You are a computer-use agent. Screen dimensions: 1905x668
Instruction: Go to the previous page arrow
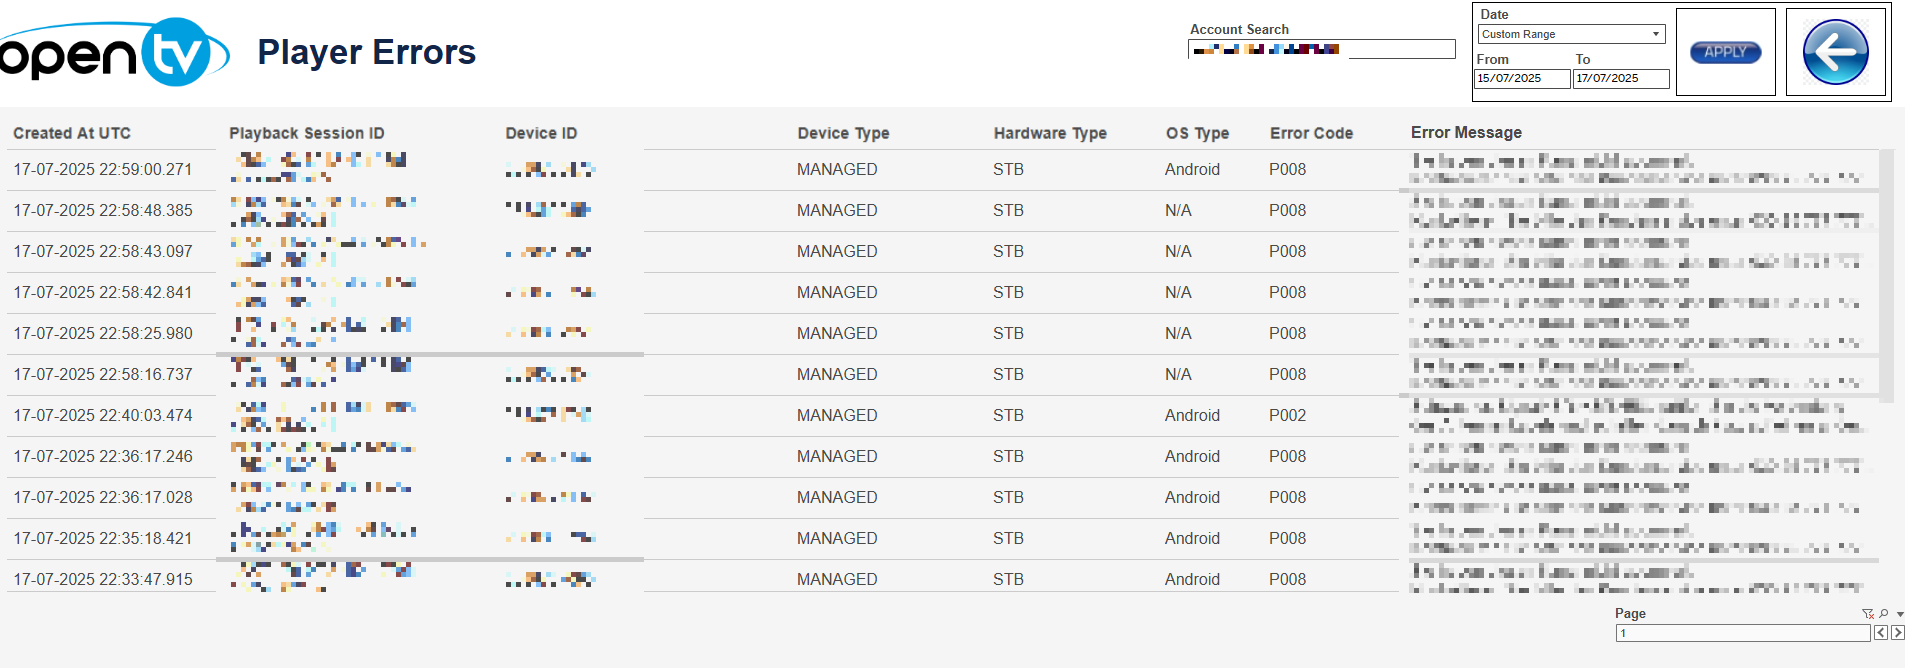click(1881, 633)
